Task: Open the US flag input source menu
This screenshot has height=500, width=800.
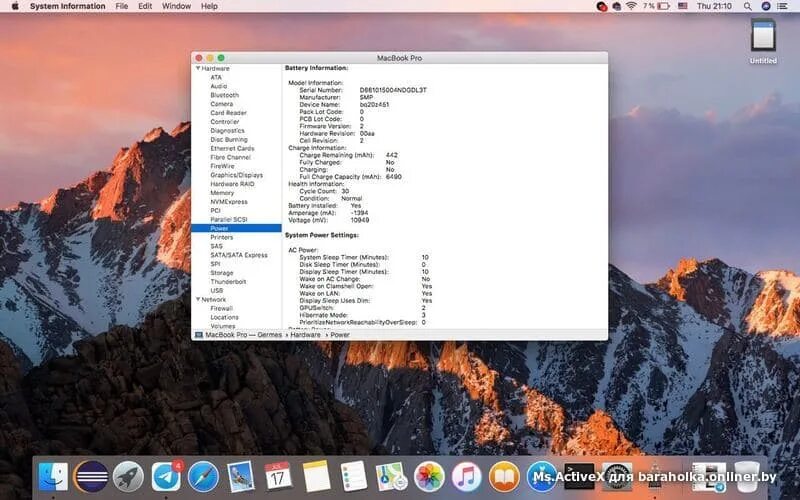Action: (x=683, y=6)
